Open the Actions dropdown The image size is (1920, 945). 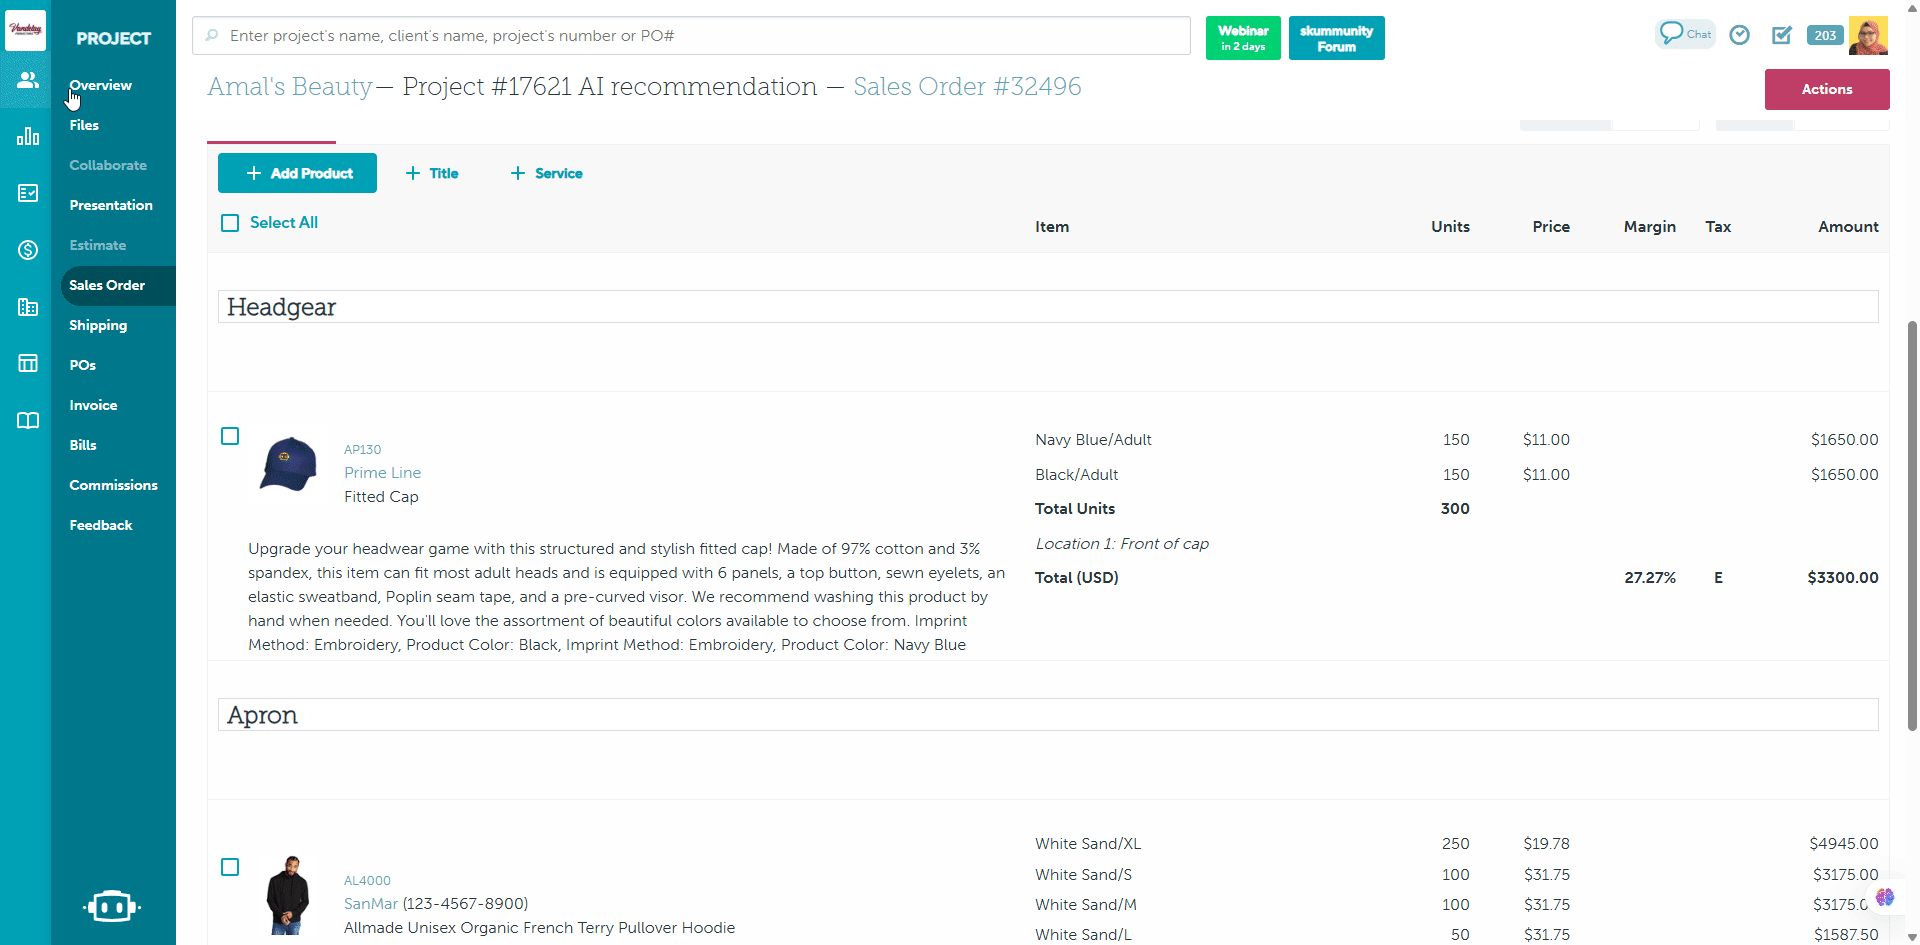pos(1827,89)
